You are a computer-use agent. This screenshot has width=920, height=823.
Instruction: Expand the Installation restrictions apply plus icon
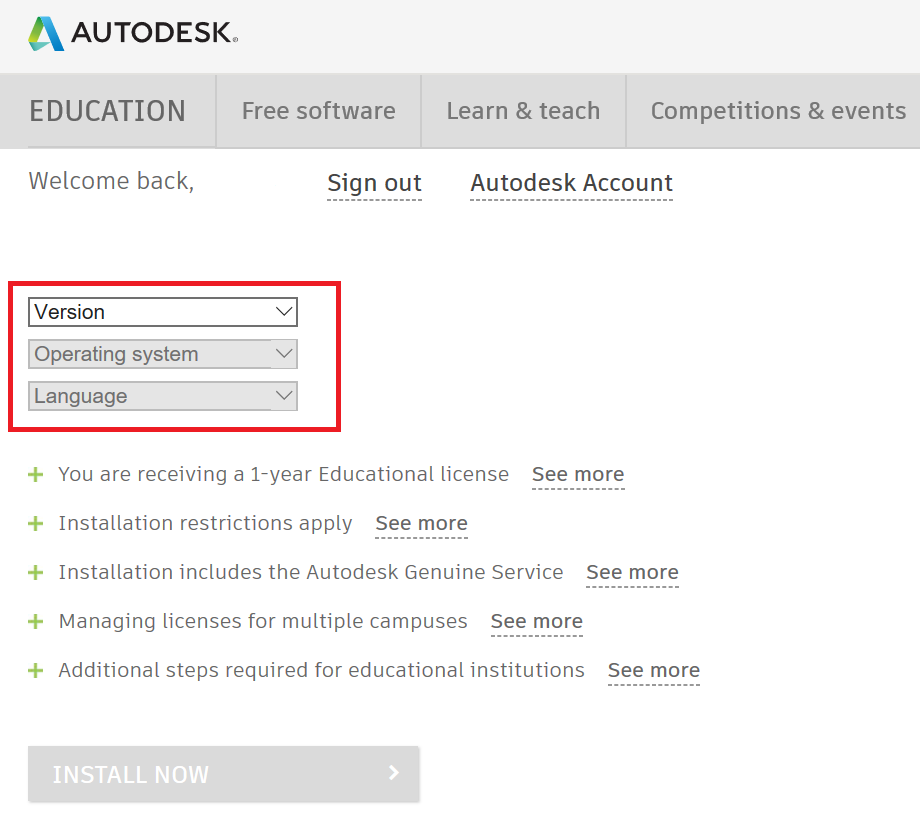[36, 523]
